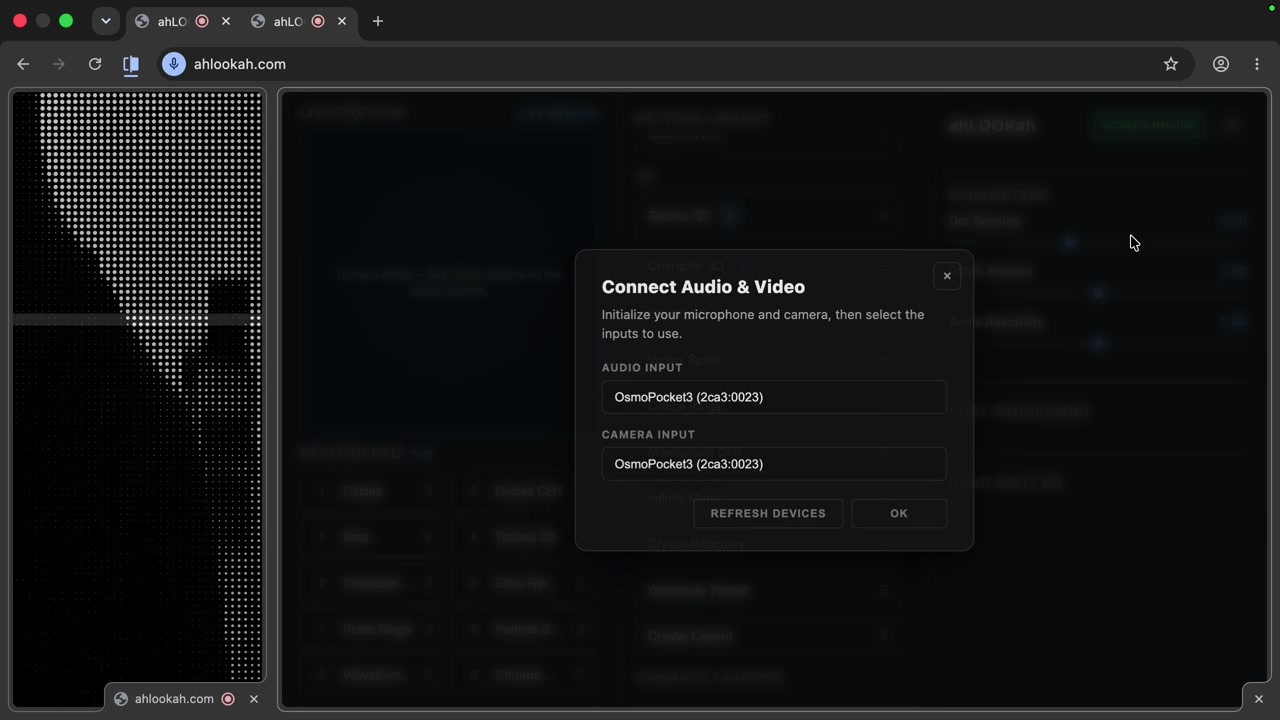This screenshot has height=720, width=1280.
Task: Close the right split pane at bottom corner
Action: (x=1259, y=699)
